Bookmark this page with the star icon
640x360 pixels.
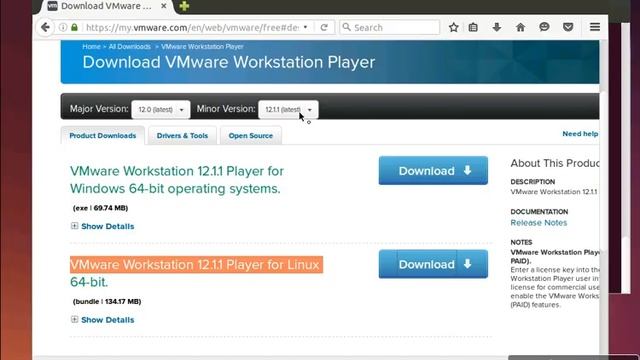click(453, 27)
